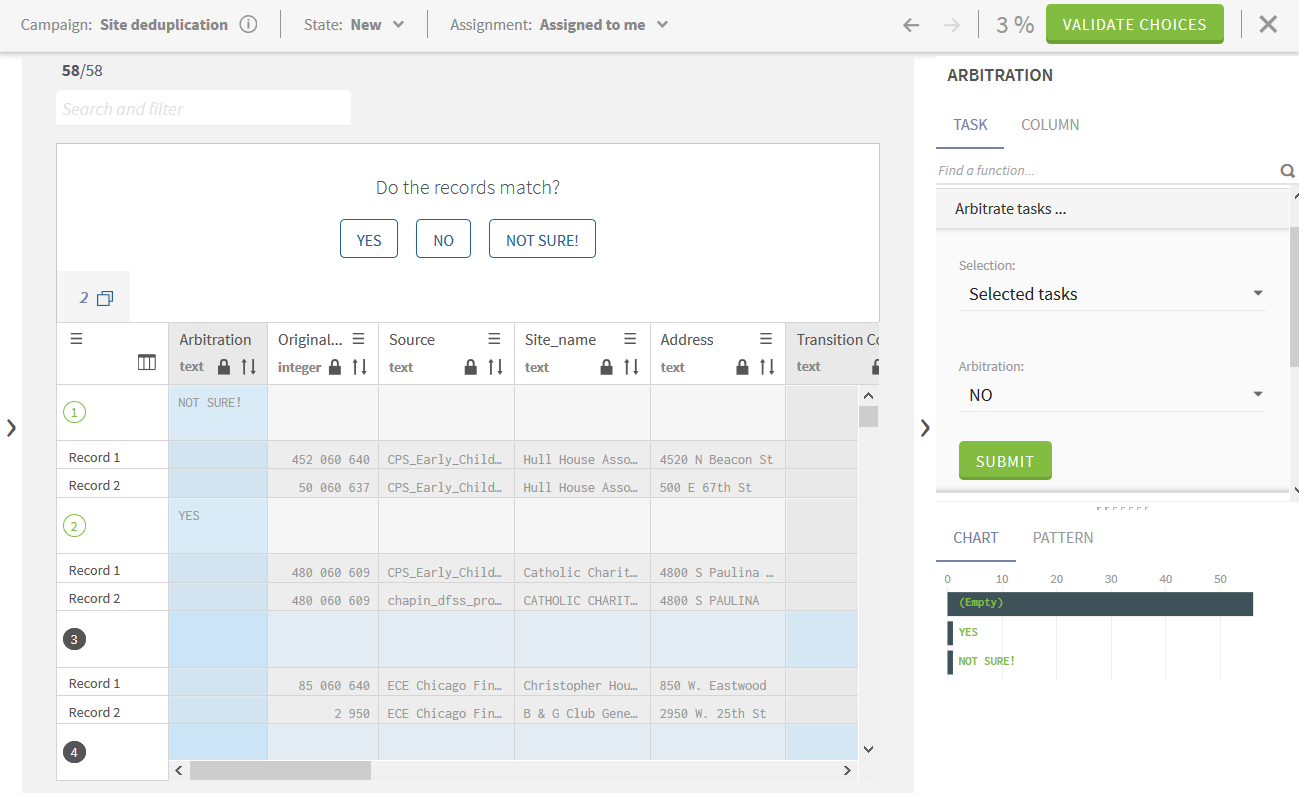Select task group 2 circle
This screenshot has width=1299, height=795.
click(75, 525)
